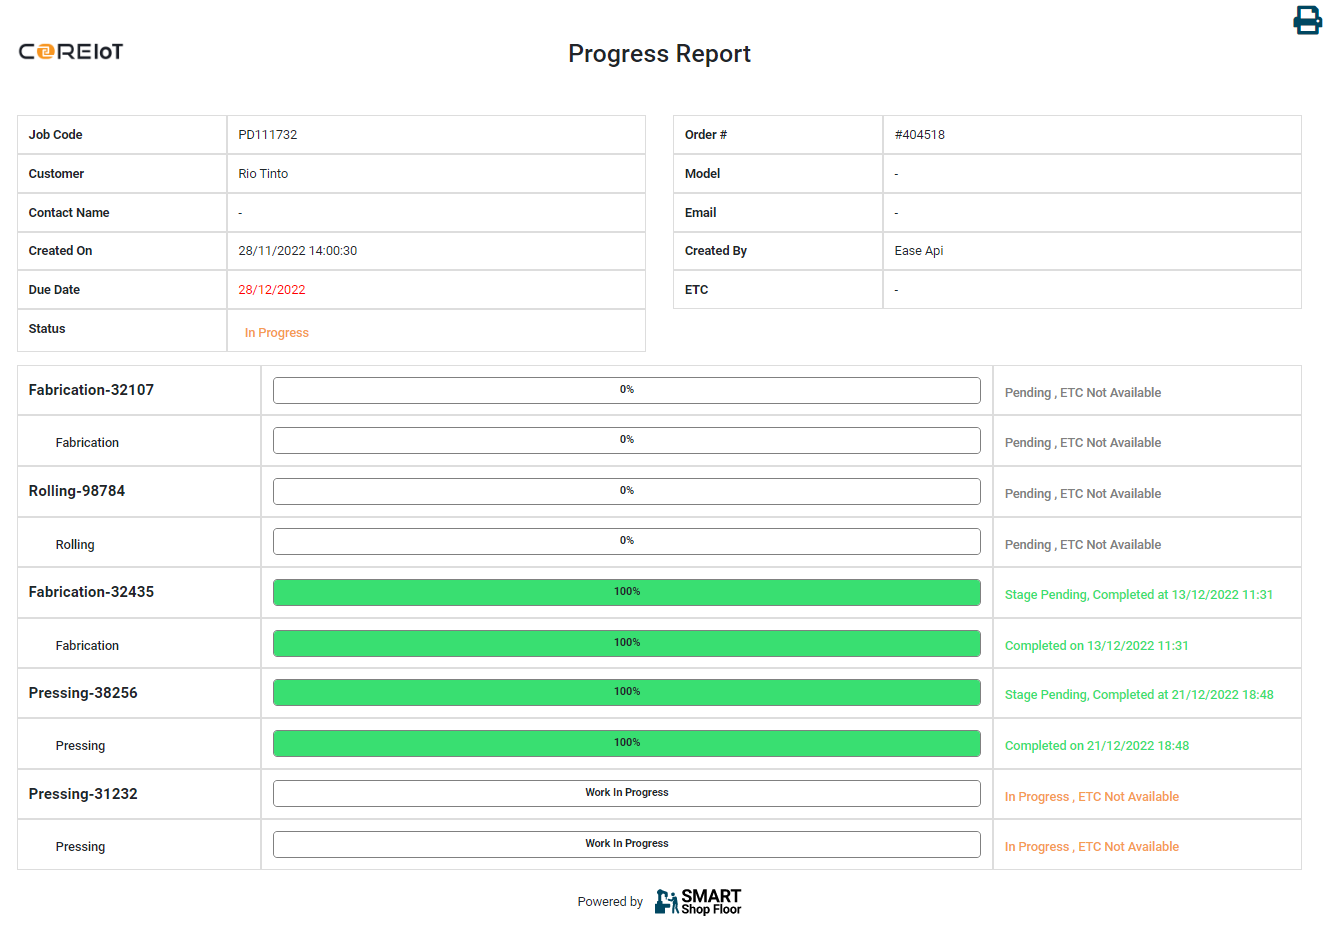Click the COREIoT logo
The width and height of the screenshot is (1329, 928).
71,52
